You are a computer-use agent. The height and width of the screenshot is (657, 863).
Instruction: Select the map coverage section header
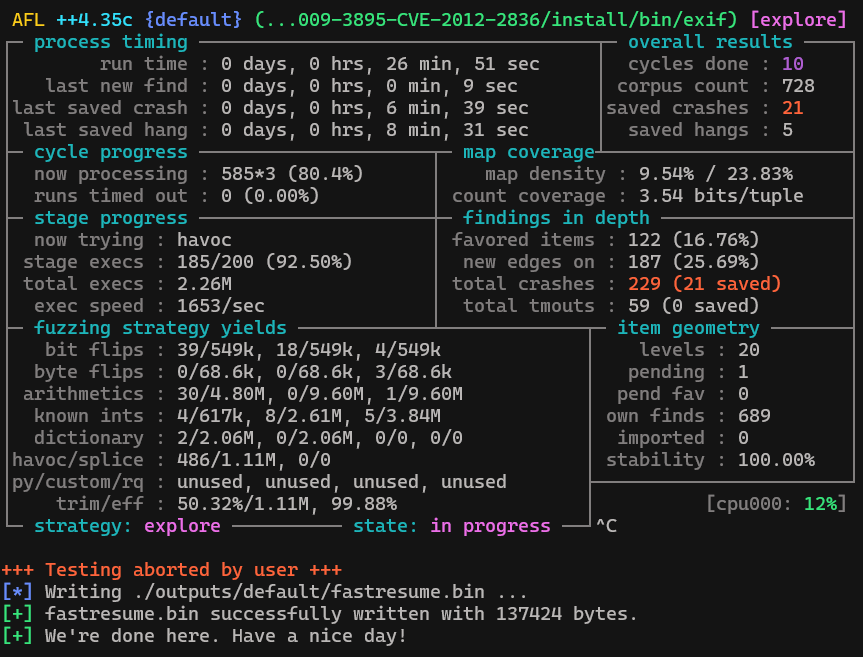529,152
